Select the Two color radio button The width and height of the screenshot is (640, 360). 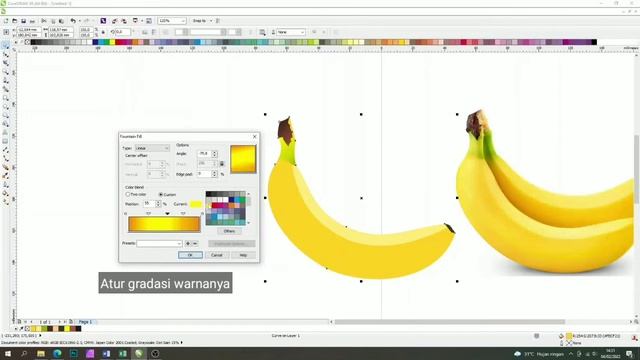point(128,194)
